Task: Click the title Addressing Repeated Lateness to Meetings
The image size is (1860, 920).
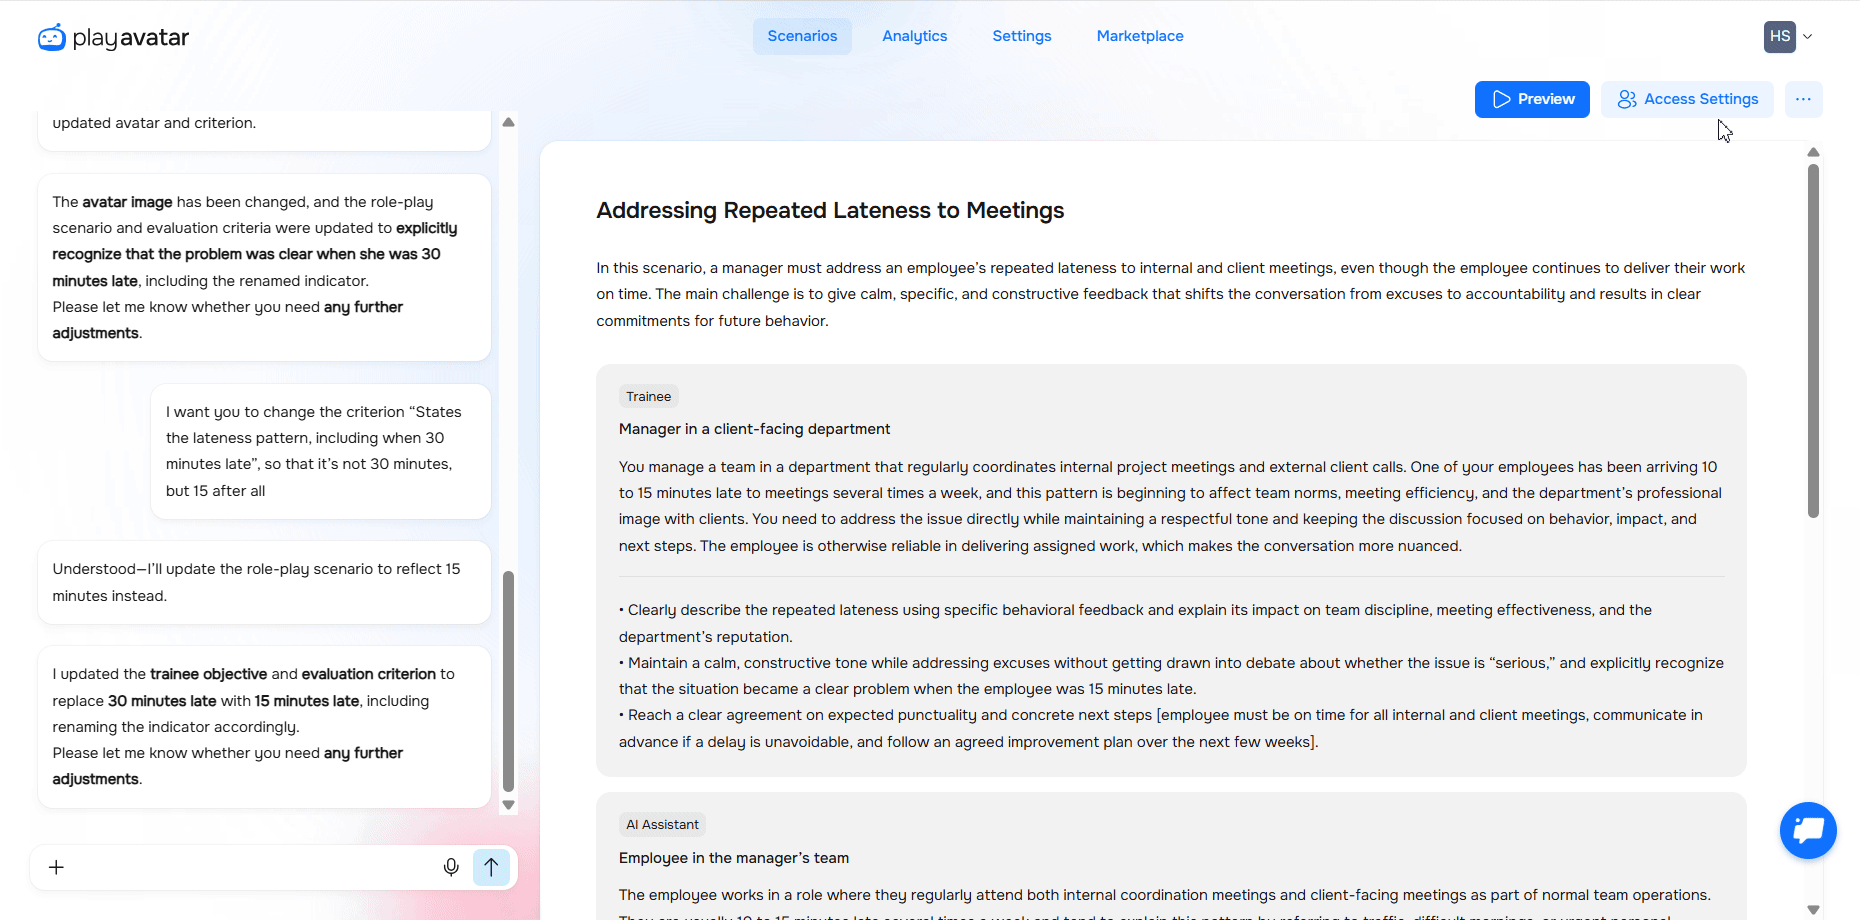Action: [x=830, y=210]
